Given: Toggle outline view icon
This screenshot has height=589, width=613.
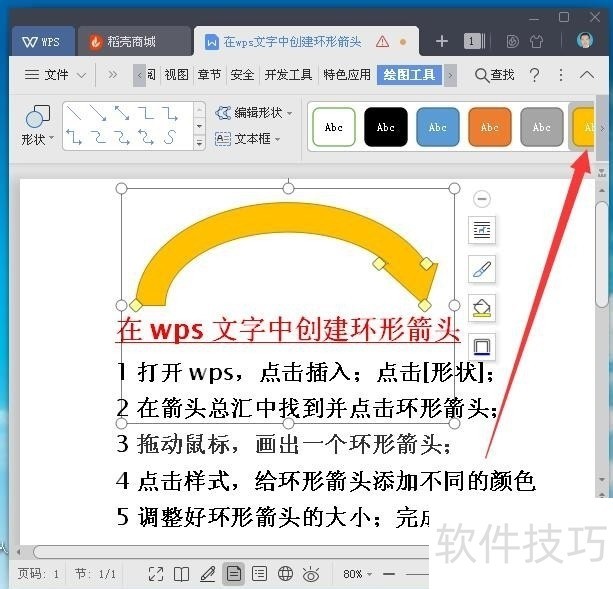Looking at the screenshot, I should click(260, 574).
